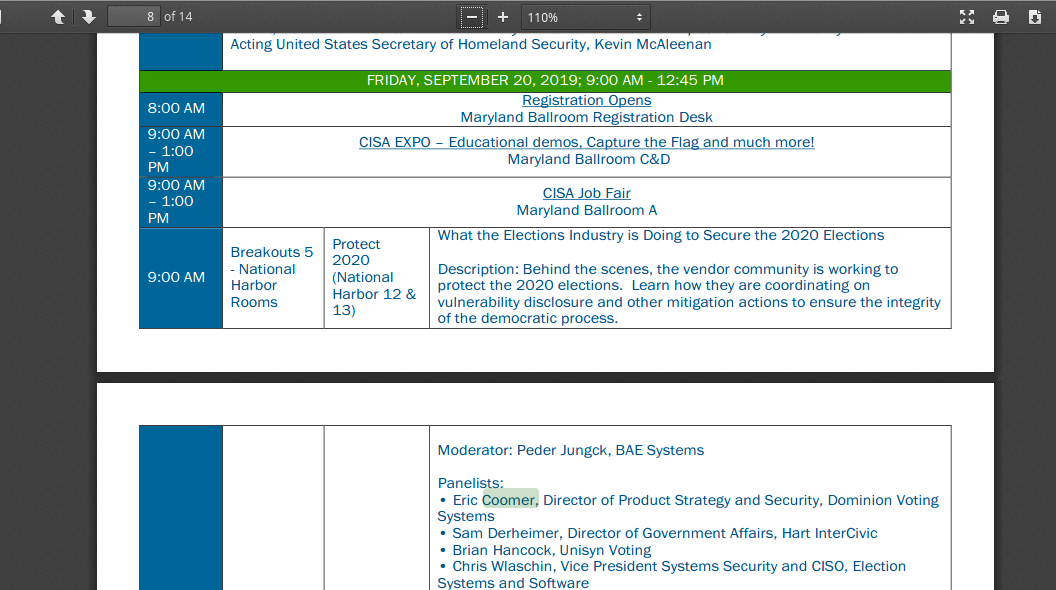Open the Registration Opens link
The width and height of the screenshot is (1056, 590).
coord(587,100)
